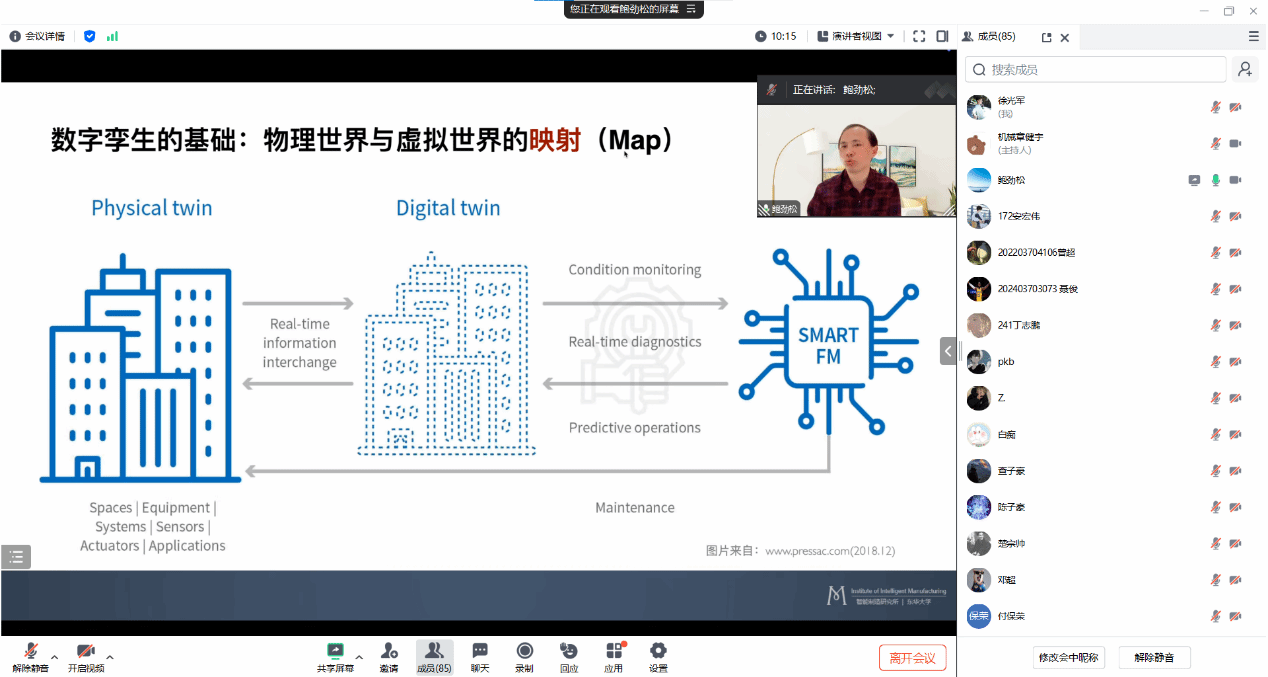Open 设置 settings gear icon
This screenshot has width=1268, height=677.
pos(658,656)
